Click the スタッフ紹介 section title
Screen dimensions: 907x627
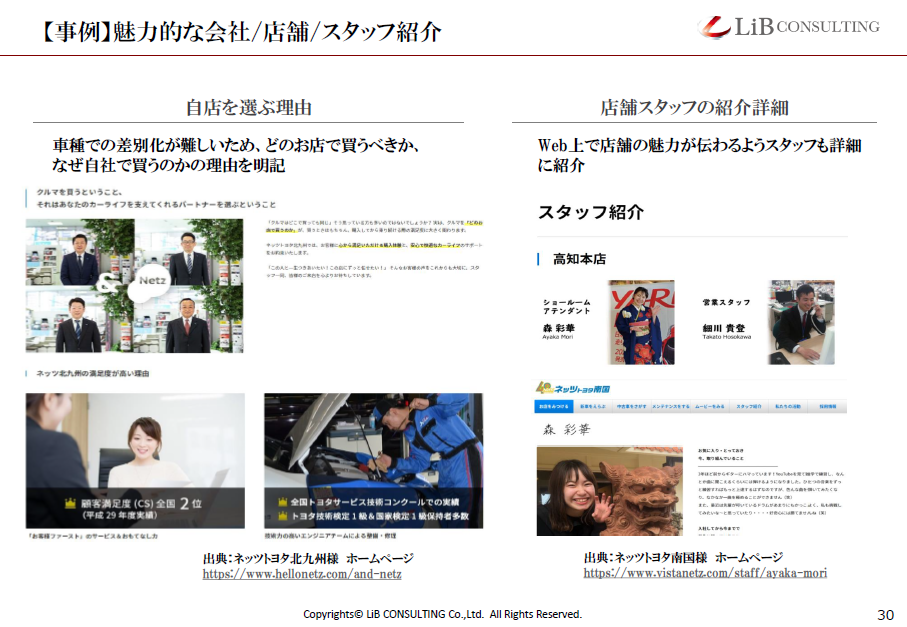pos(591,212)
